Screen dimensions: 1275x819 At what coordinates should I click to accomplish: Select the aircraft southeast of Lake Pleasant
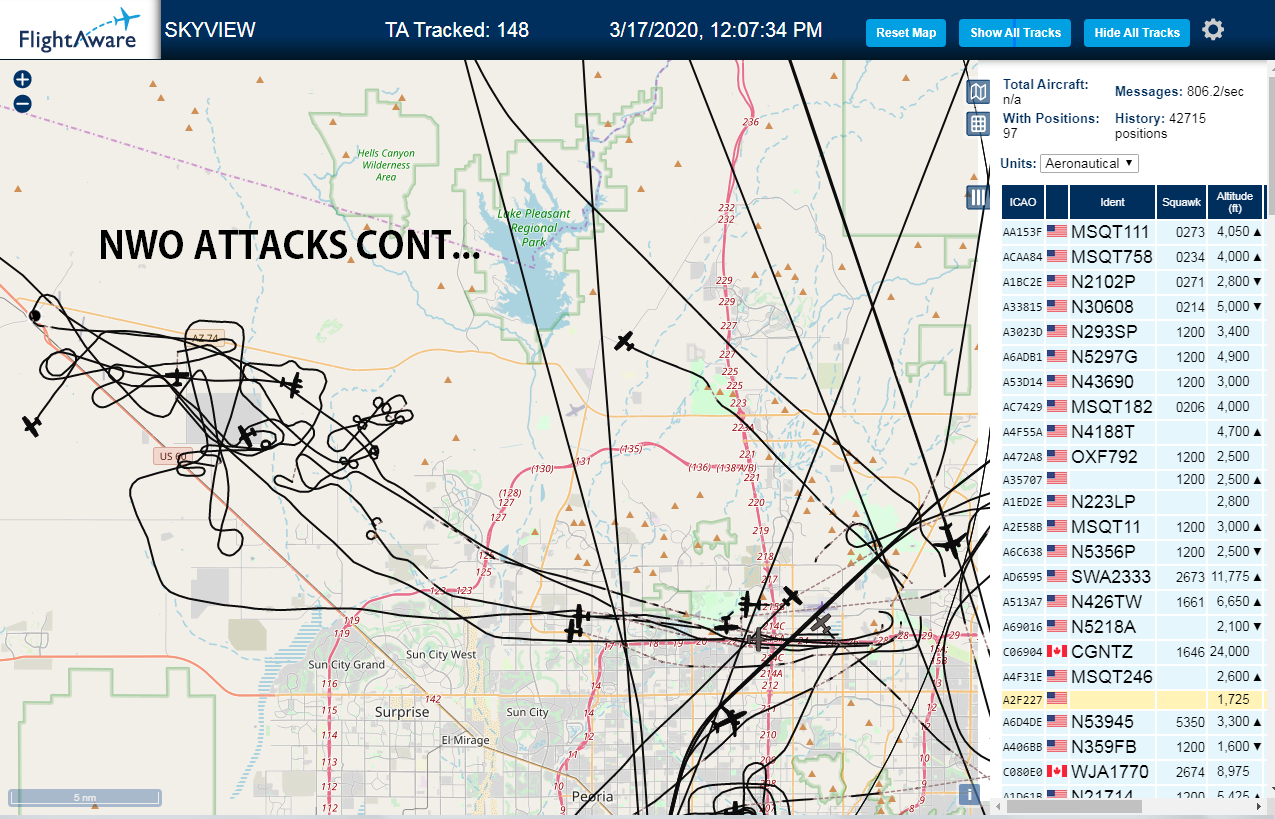pyautogui.click(x=625, y=342)
